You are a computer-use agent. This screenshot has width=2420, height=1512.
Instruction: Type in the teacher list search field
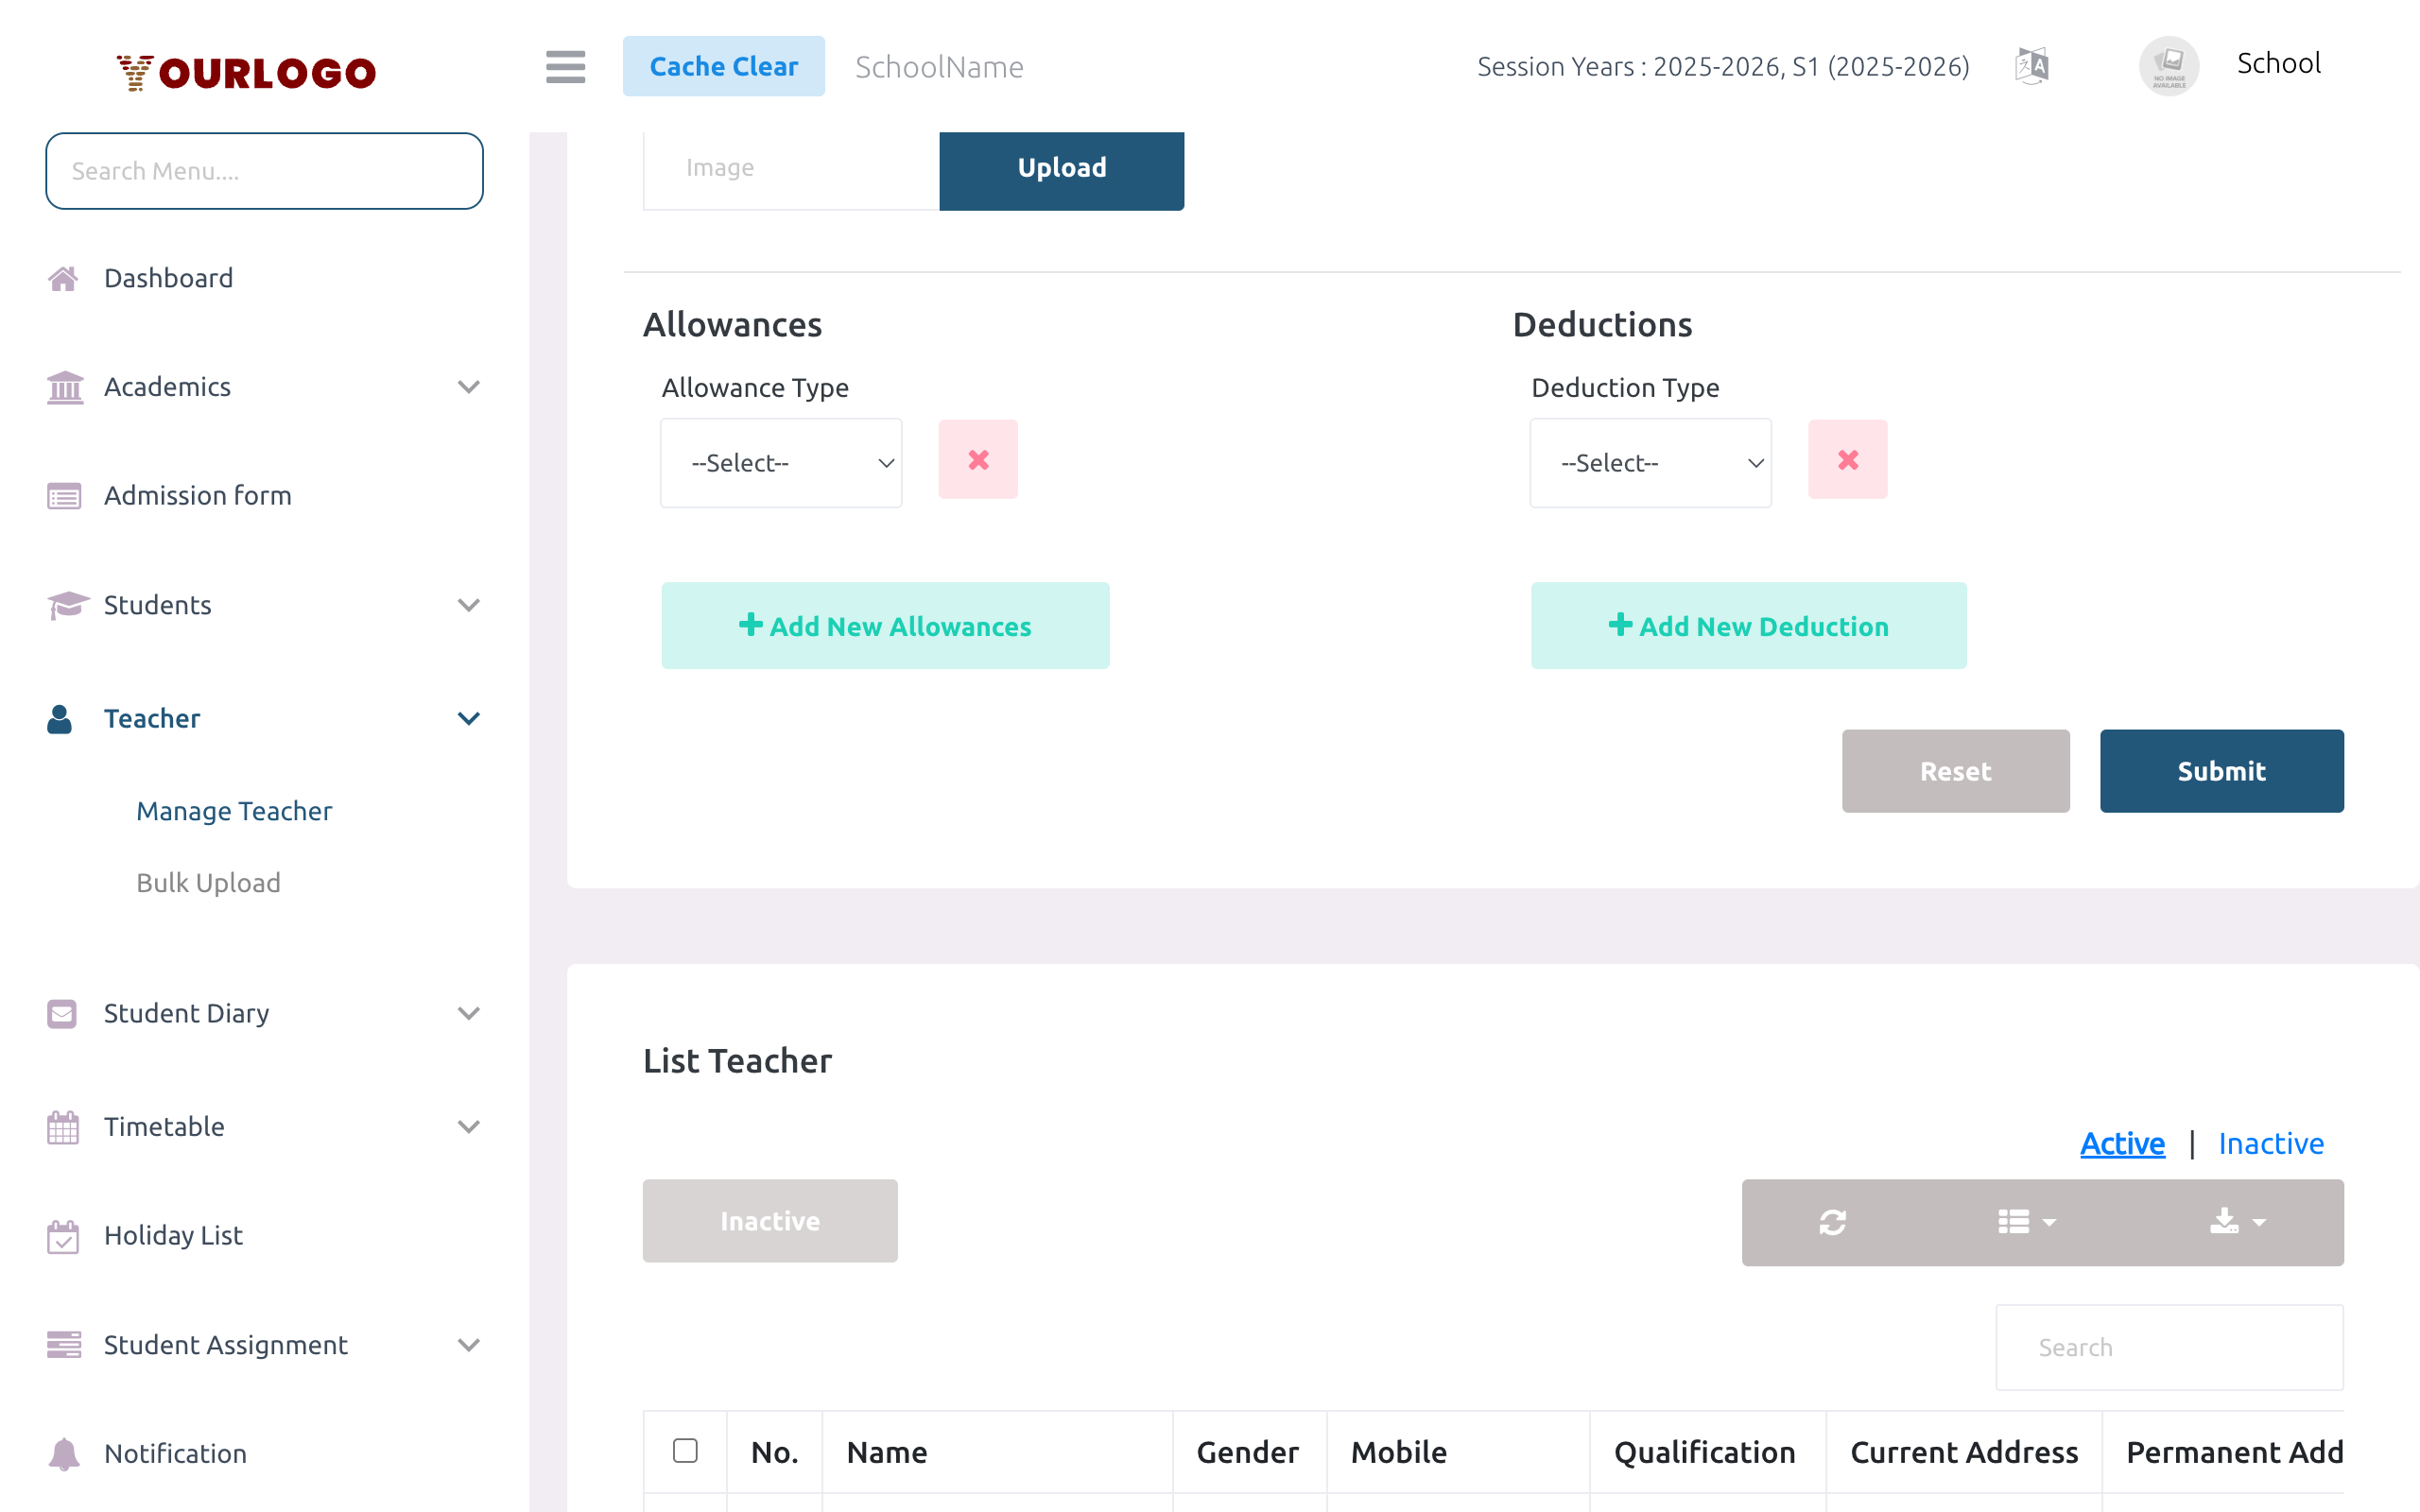click(x=2168, y=1347)
